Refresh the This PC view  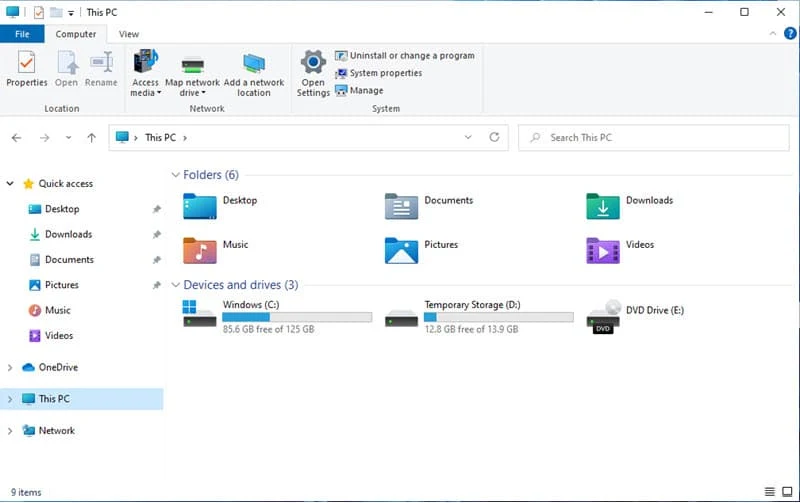494,137
